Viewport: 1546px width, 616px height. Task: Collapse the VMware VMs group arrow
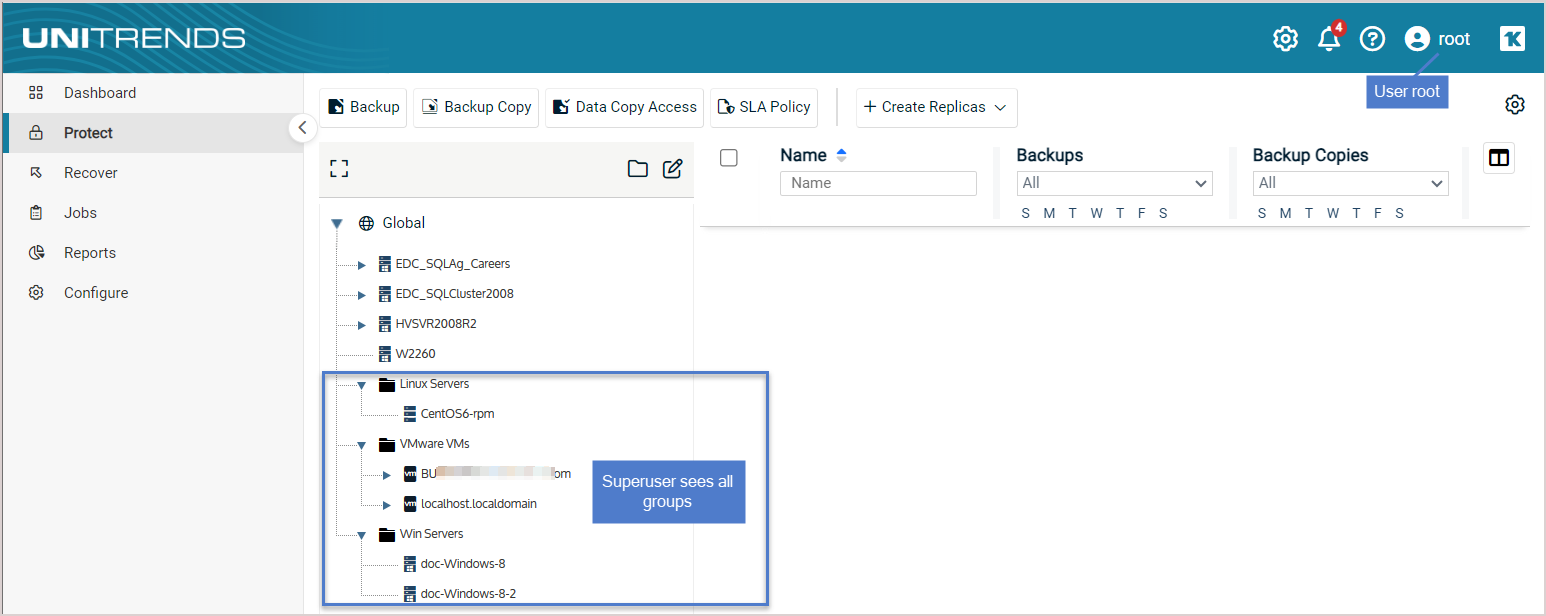(x=362, y=445)
